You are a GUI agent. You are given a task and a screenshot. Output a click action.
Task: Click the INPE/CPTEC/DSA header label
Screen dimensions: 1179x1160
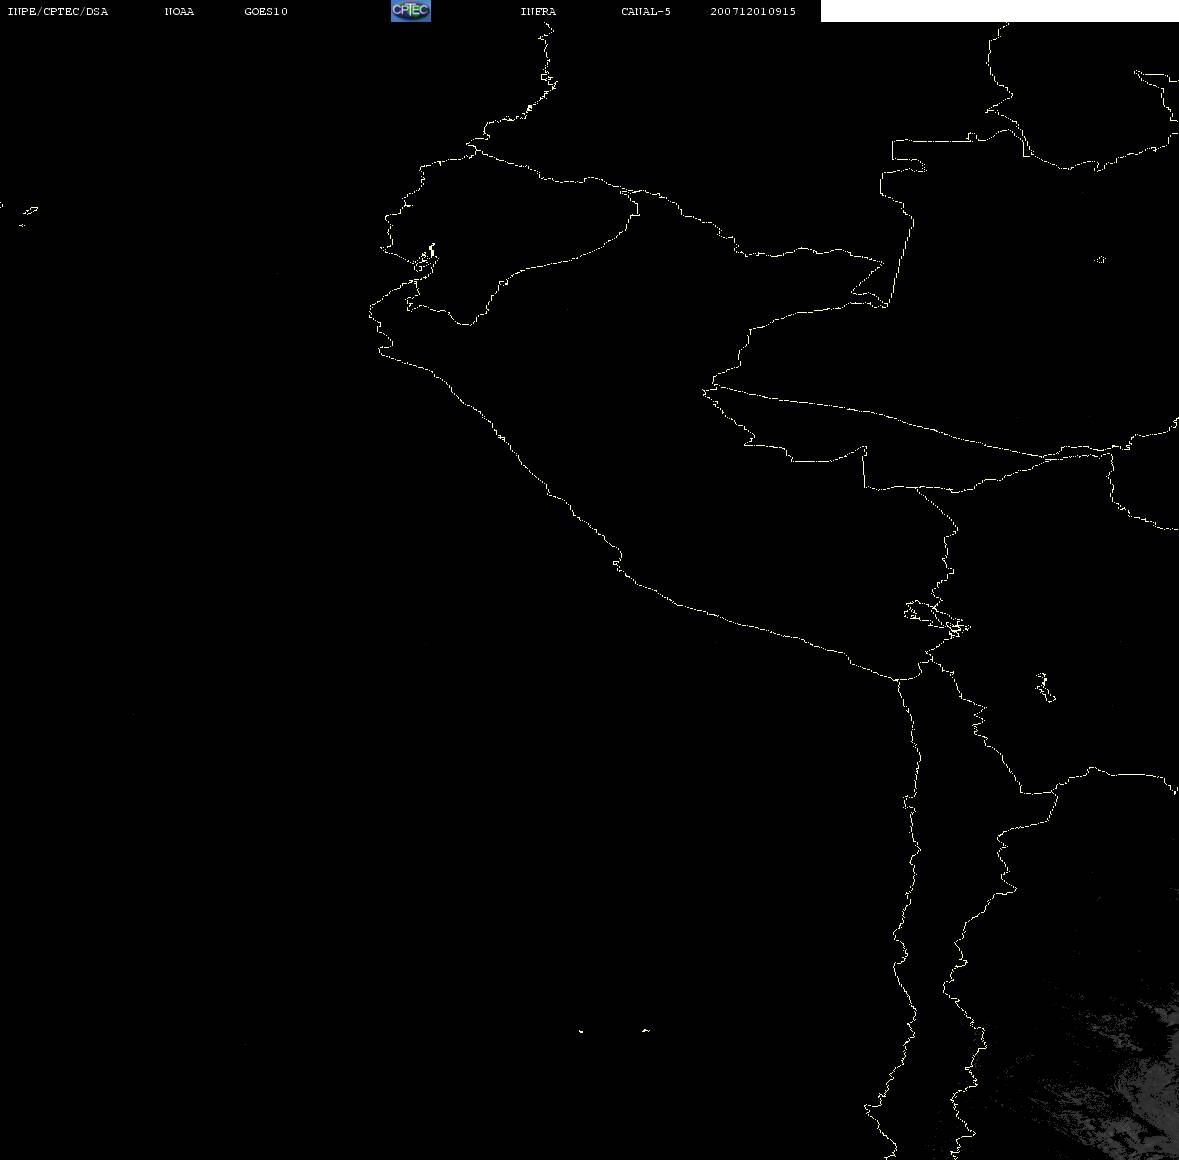tap(58, 12)
